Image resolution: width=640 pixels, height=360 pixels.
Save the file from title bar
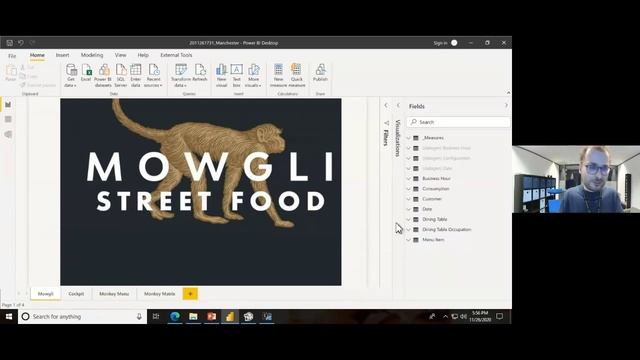pyautogui.click(x=9, y=43)
